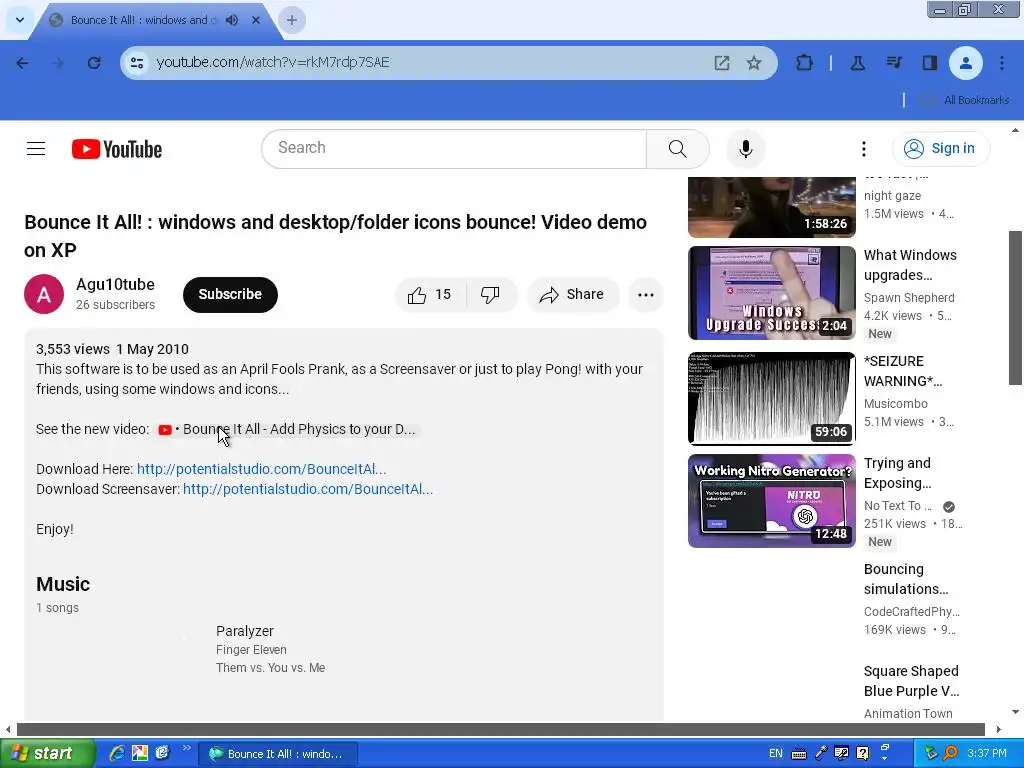Toggle the browser side panel

pos(929,63)
